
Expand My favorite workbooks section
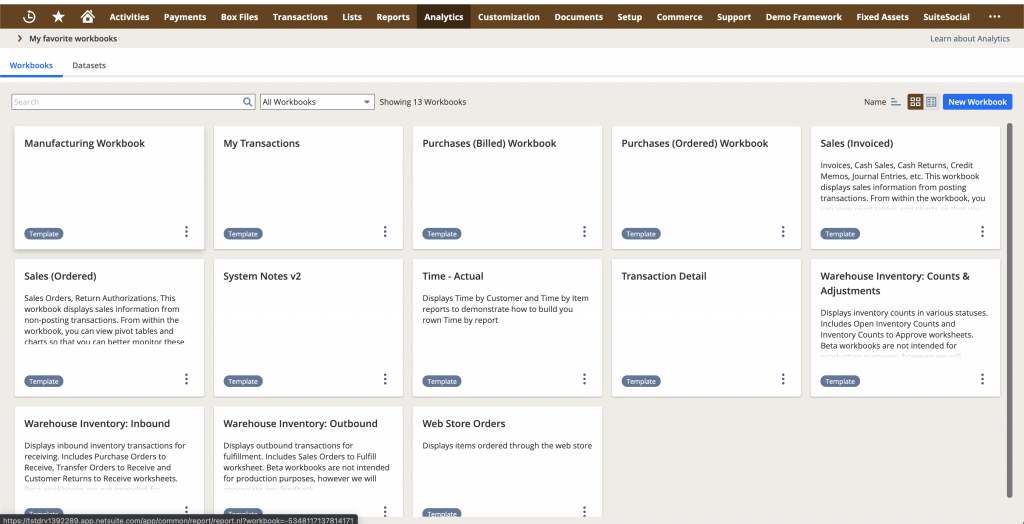coord(20,39)
